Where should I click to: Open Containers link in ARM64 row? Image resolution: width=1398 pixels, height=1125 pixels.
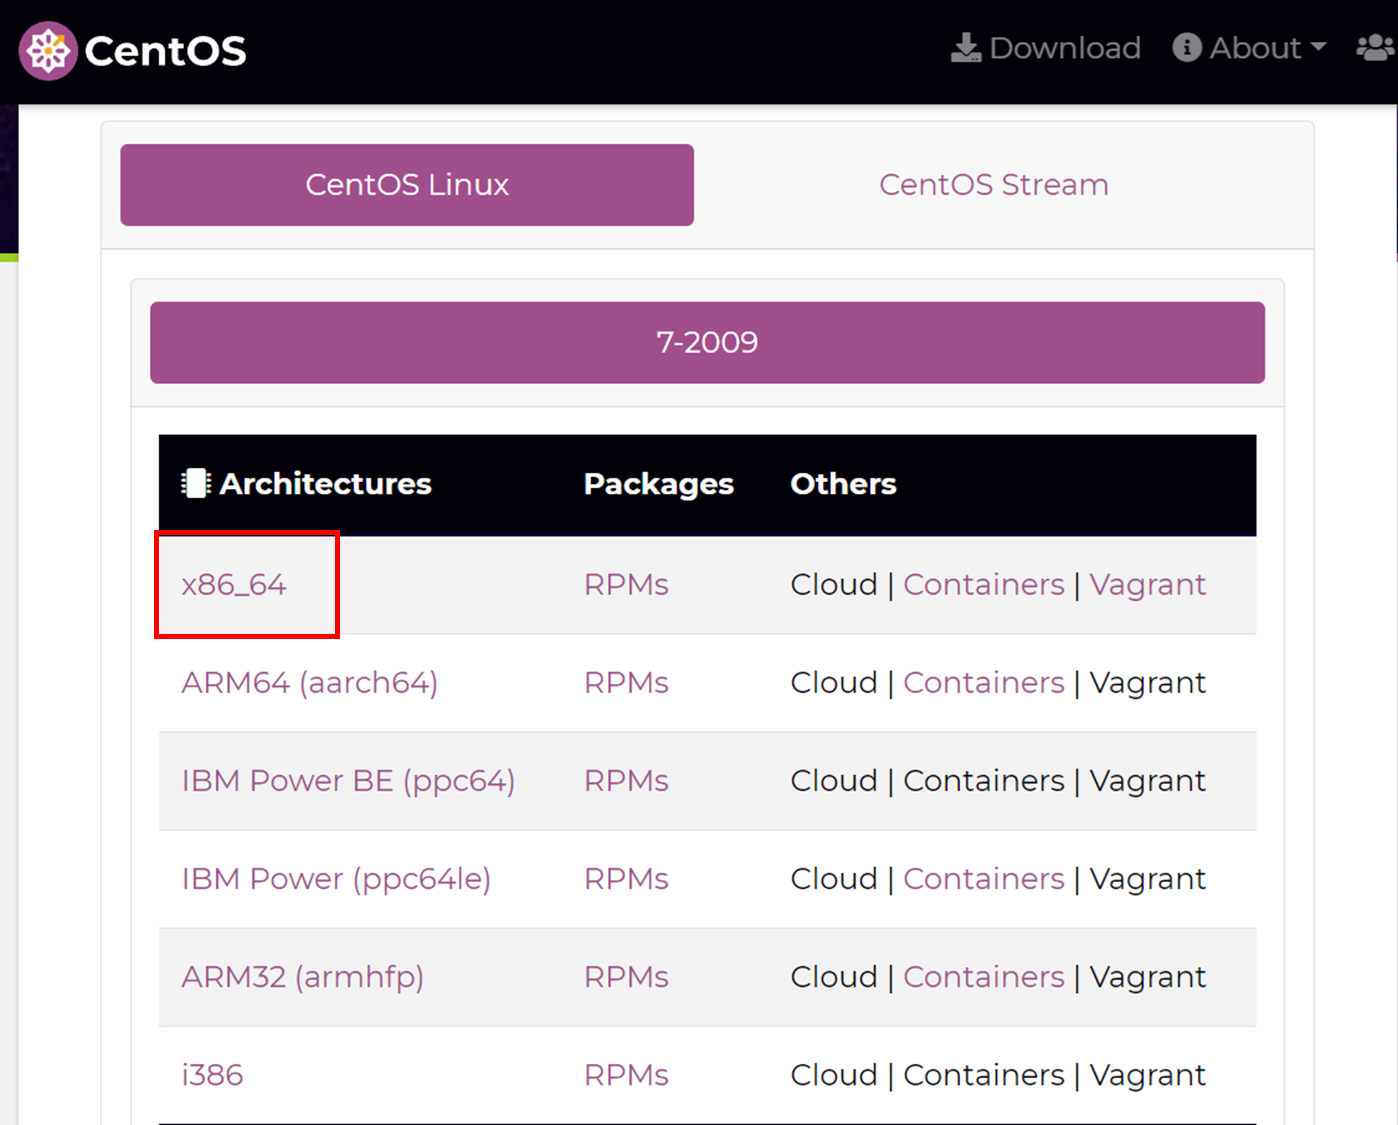[984, 683]
